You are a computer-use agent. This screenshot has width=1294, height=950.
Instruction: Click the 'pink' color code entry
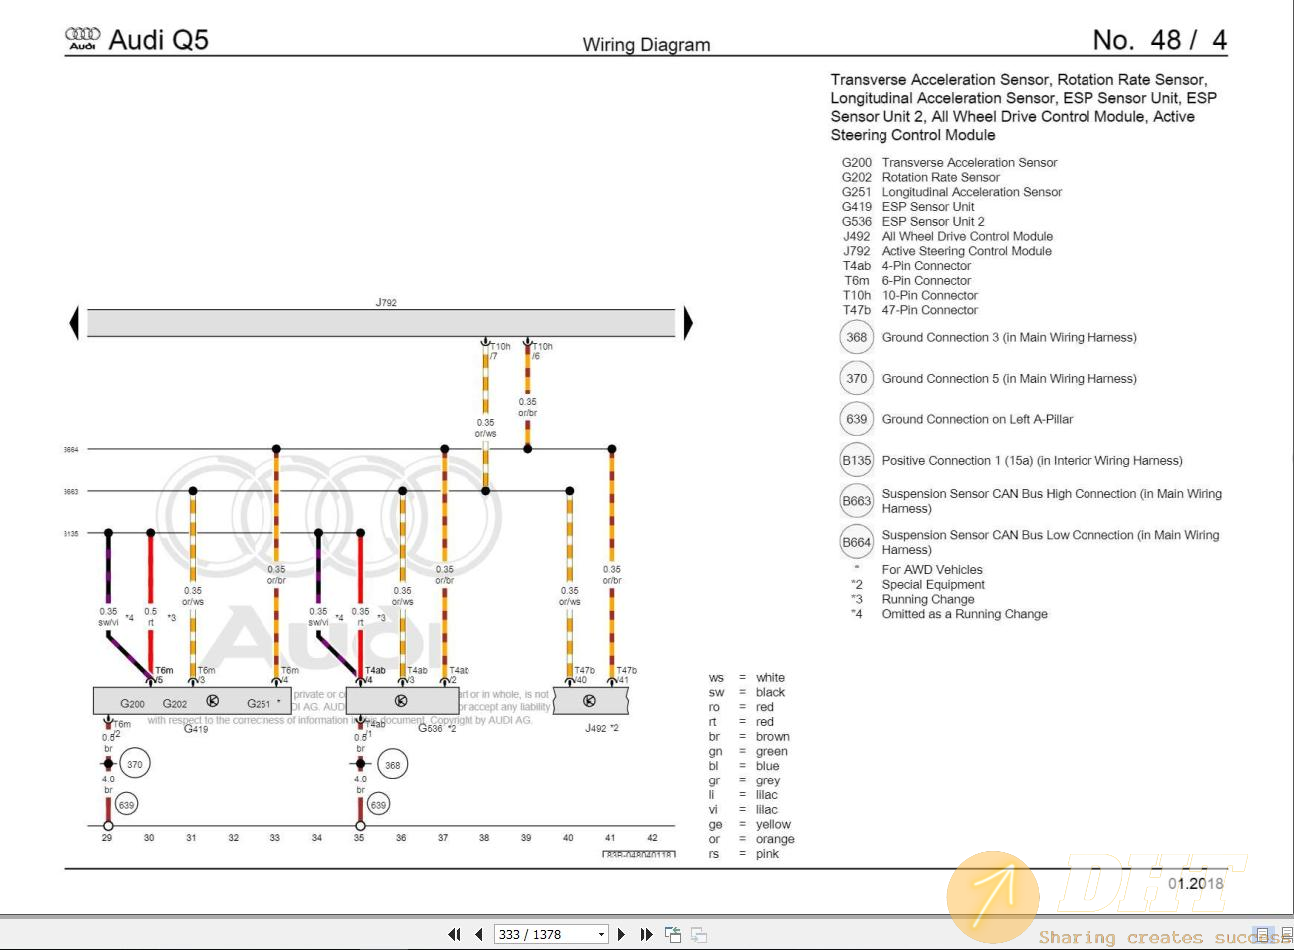767,854
